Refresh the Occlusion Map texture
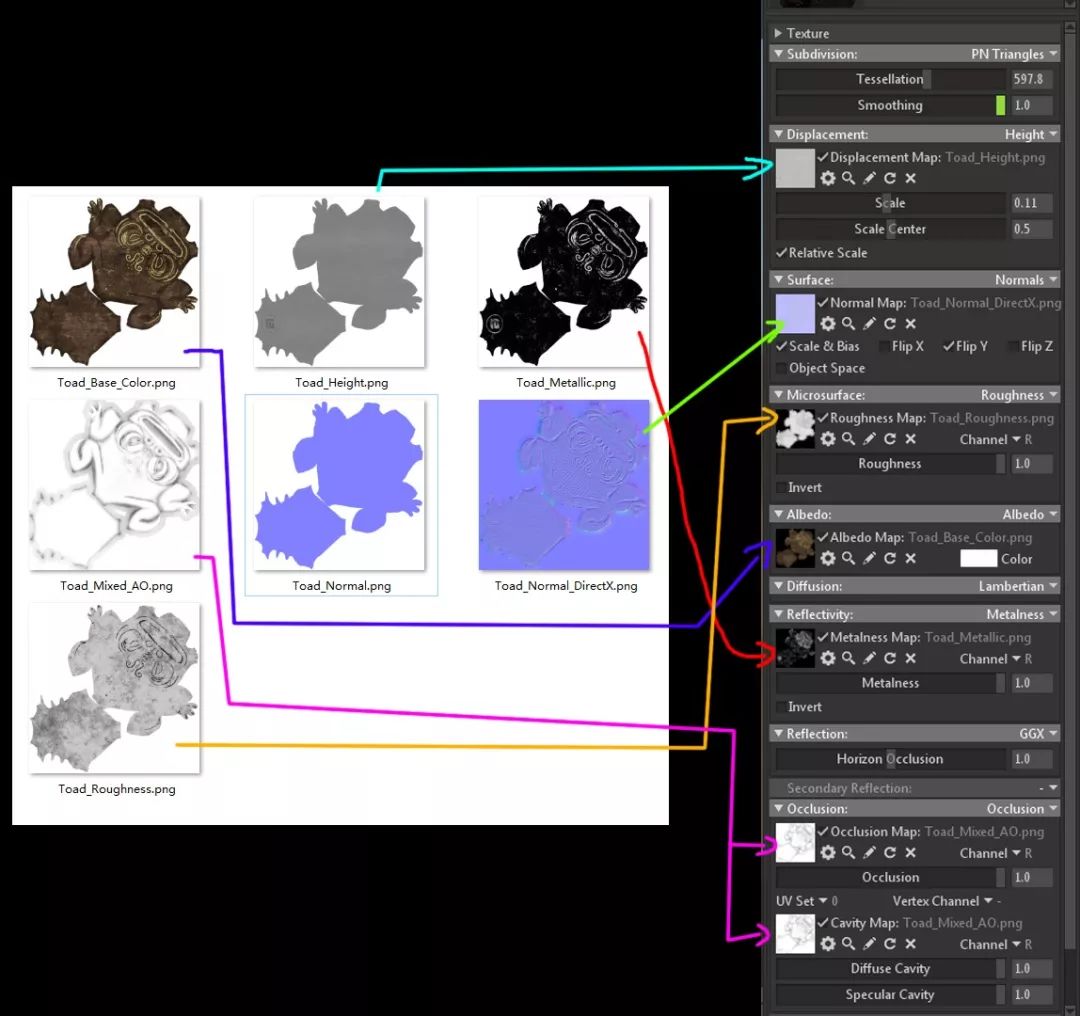 coord(890,853)
